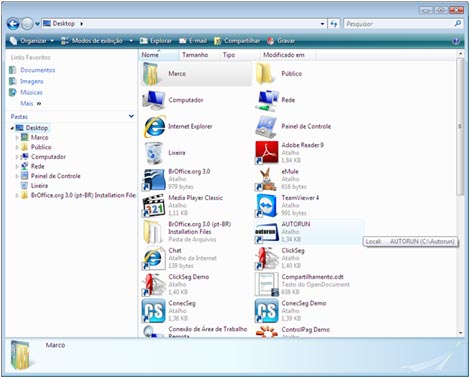The height and width of the screenshot is (378, 470).
Task: Open the Marco user folder icon
Action: [151, 74]
